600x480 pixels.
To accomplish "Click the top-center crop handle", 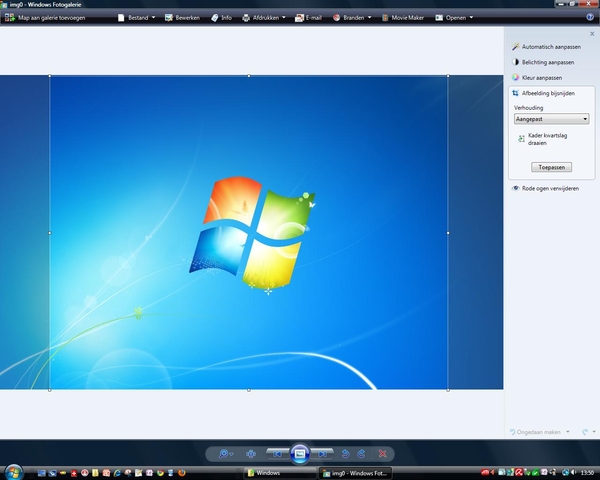I will coord(249,76).
